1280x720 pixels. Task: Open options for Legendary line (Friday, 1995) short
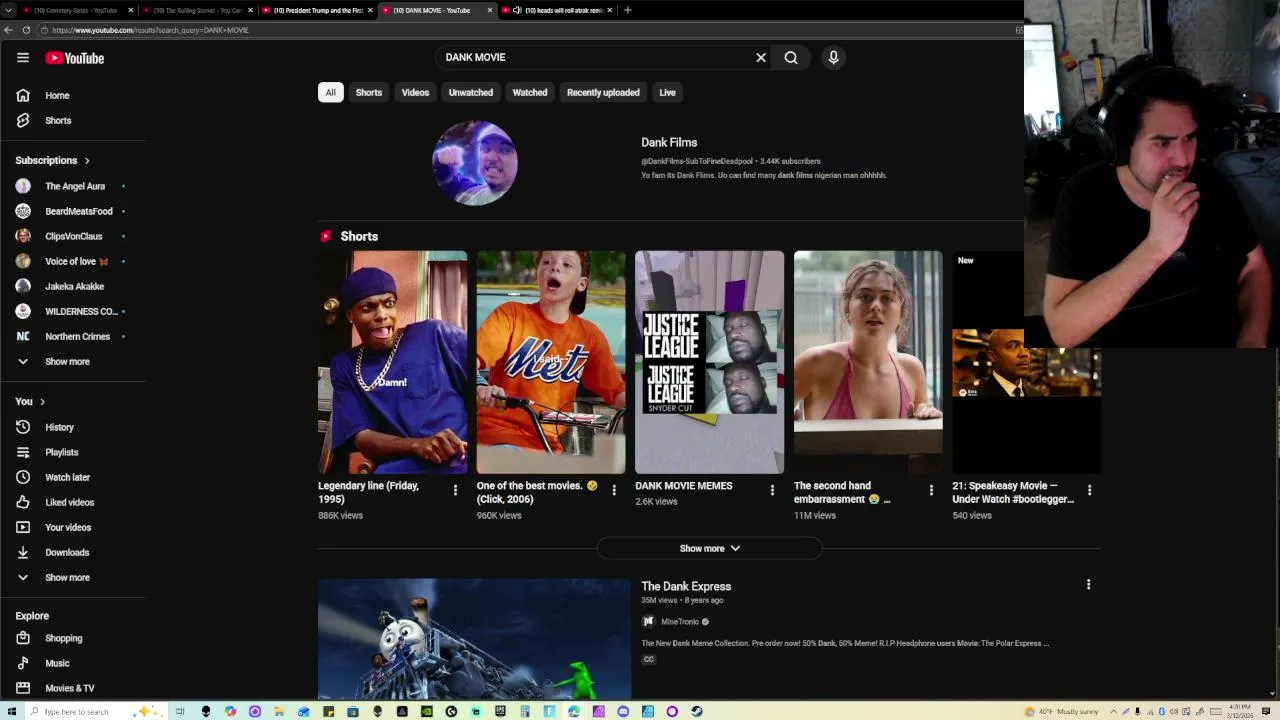pos(455,490)
